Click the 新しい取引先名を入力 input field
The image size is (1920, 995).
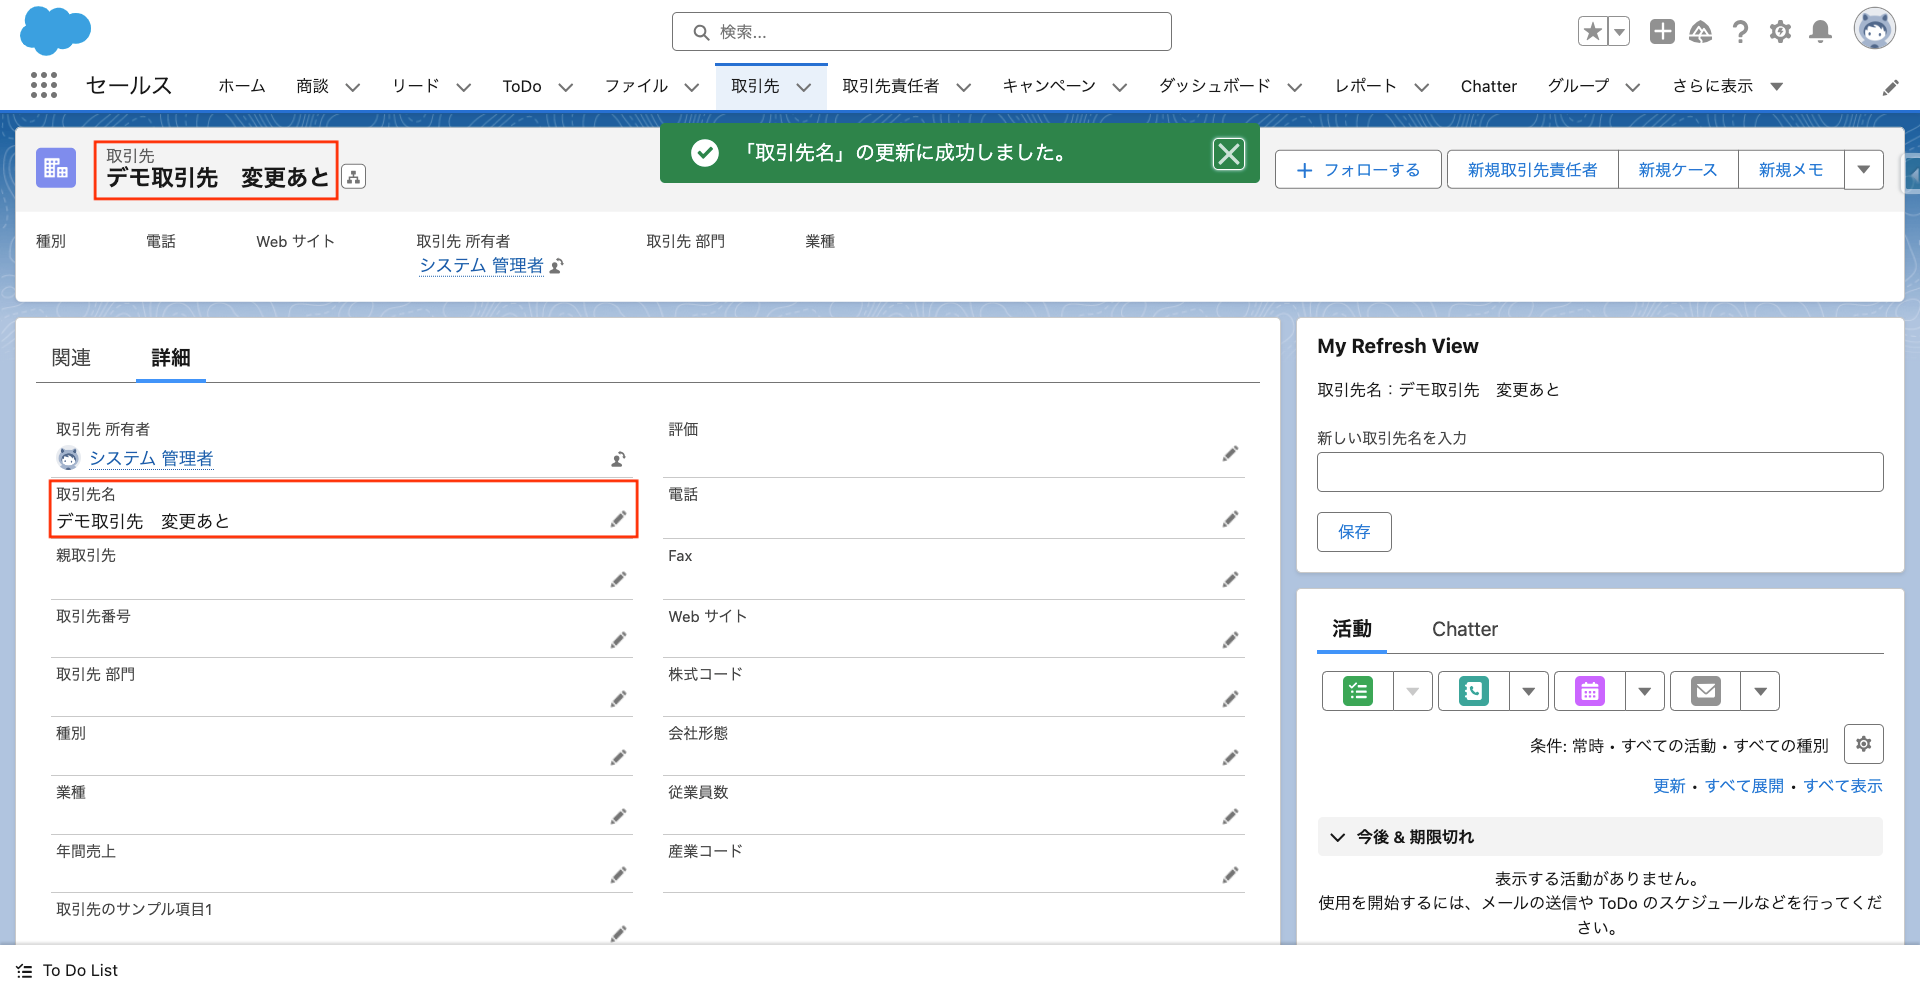1599,471
